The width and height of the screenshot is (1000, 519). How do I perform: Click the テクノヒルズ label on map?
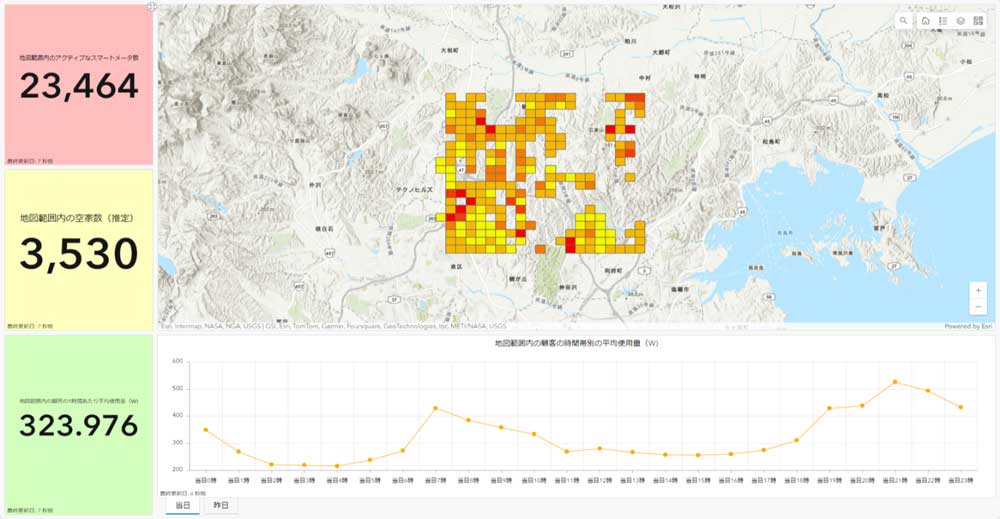coord(413,188)
